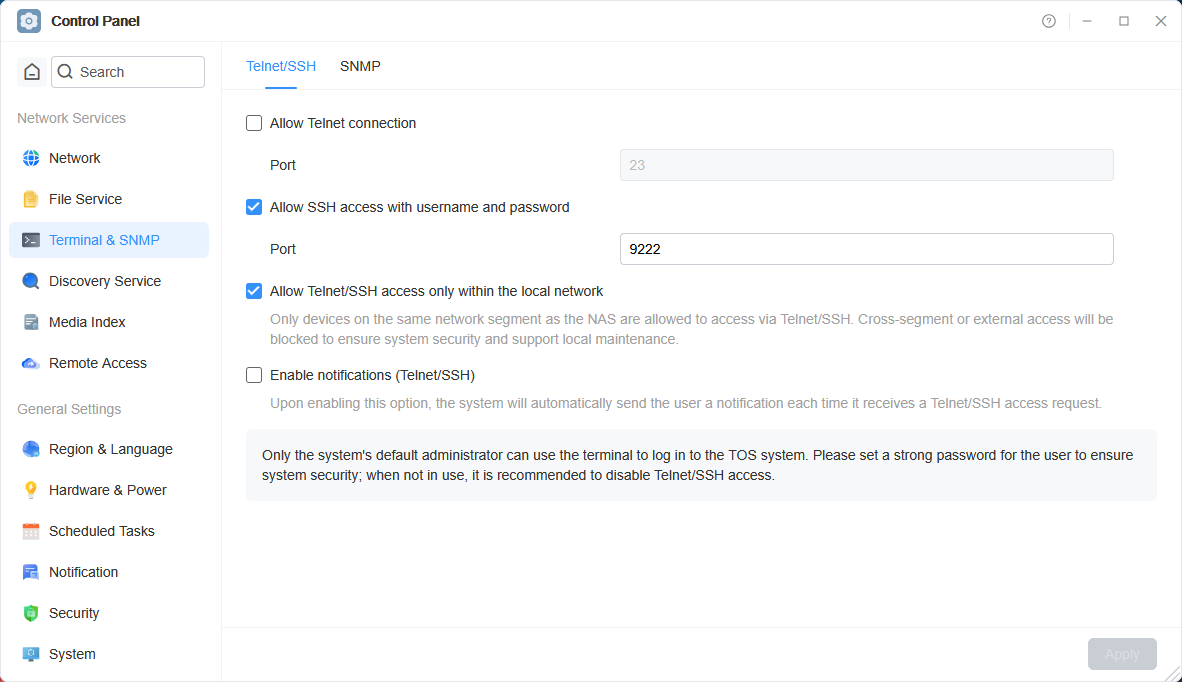
Task: Enable notifications for Telnet/SSH
Action: (254, 375)
